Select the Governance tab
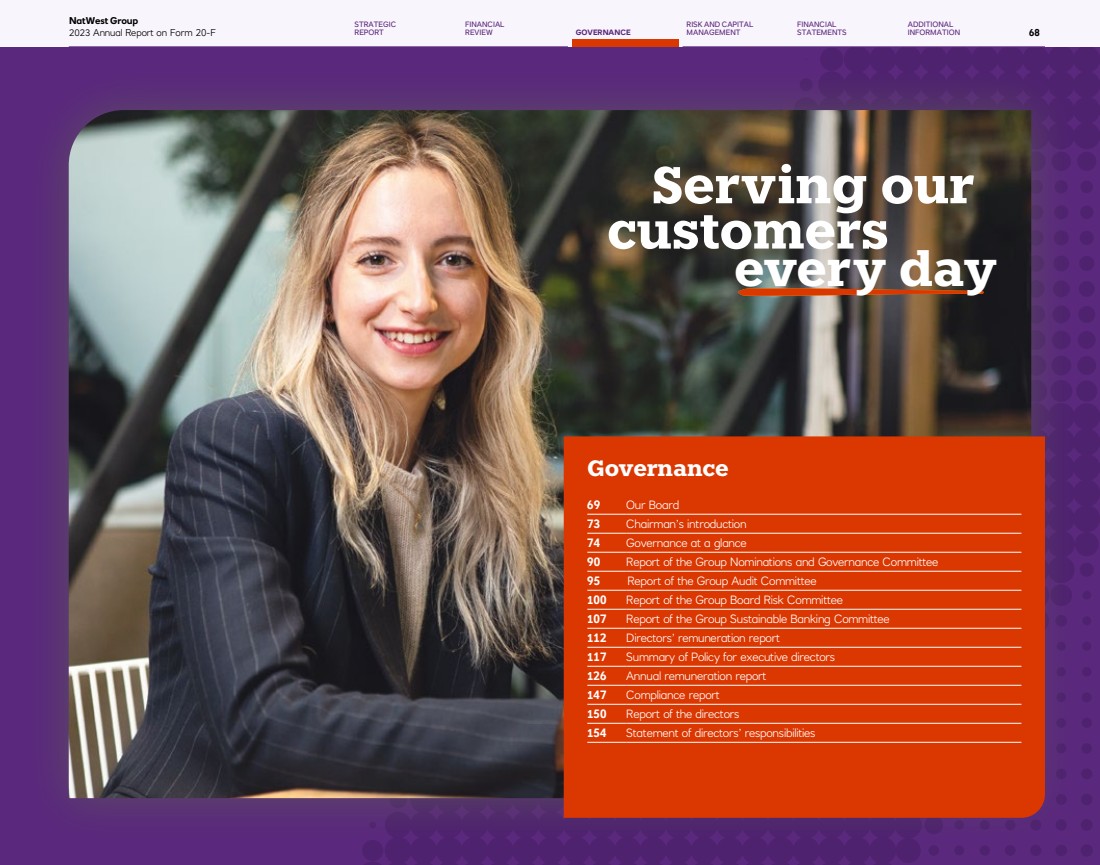Screen dimensions: 1100x865 603,32
